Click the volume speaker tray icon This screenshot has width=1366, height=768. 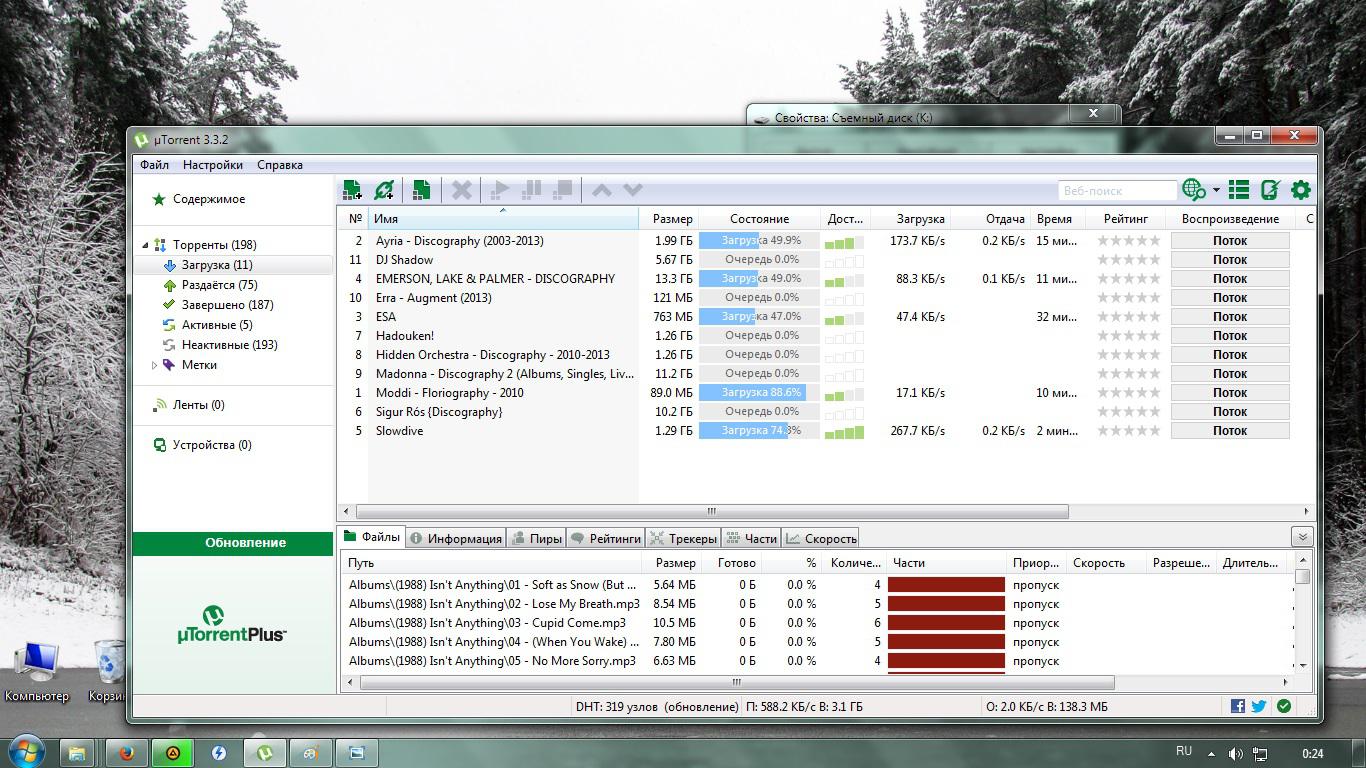click(1236, 753)
